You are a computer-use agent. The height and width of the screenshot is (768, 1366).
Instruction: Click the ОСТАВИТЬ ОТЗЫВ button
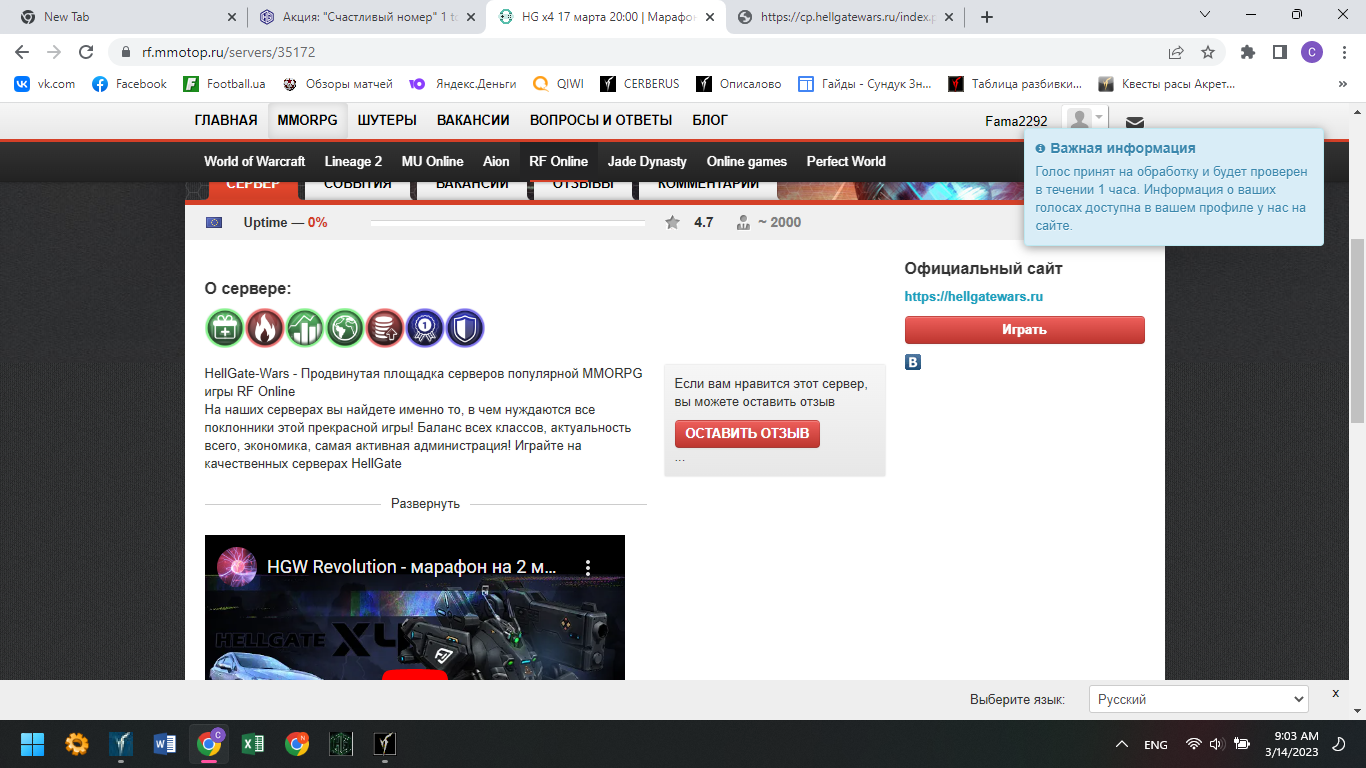tap(747, 433)
